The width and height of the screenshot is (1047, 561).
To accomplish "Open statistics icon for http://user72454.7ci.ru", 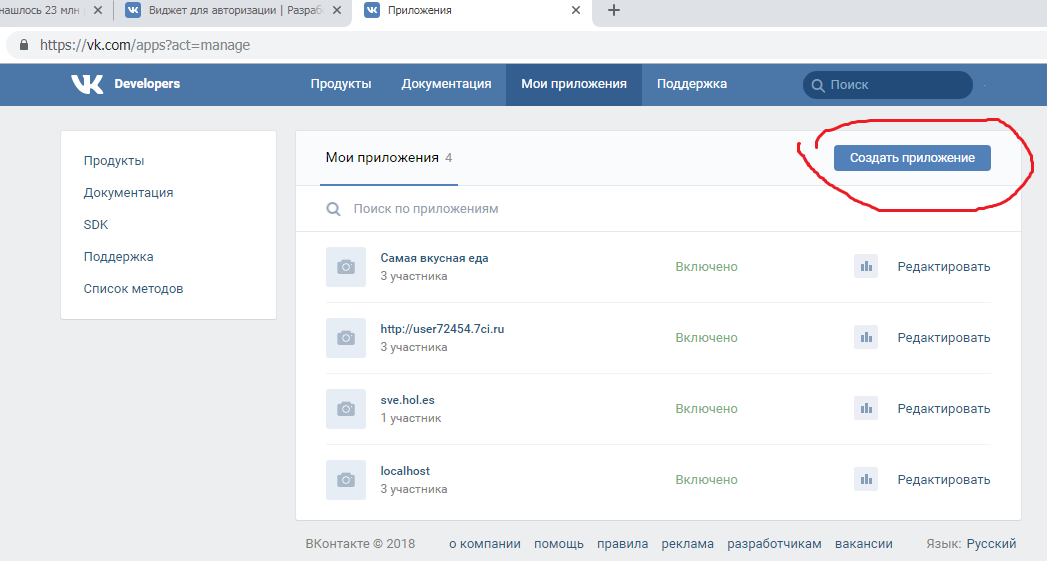I will coord(865,337).
